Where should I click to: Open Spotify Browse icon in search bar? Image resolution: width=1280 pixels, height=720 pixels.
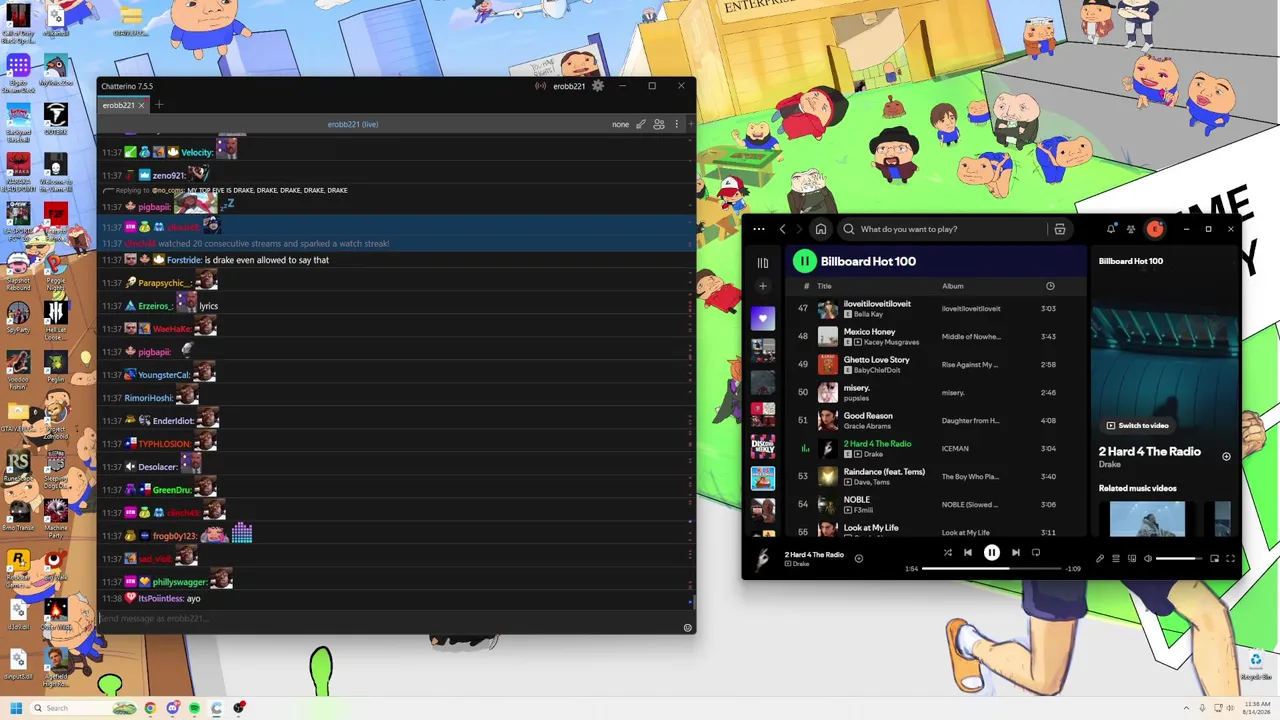tap(1060, 229)
